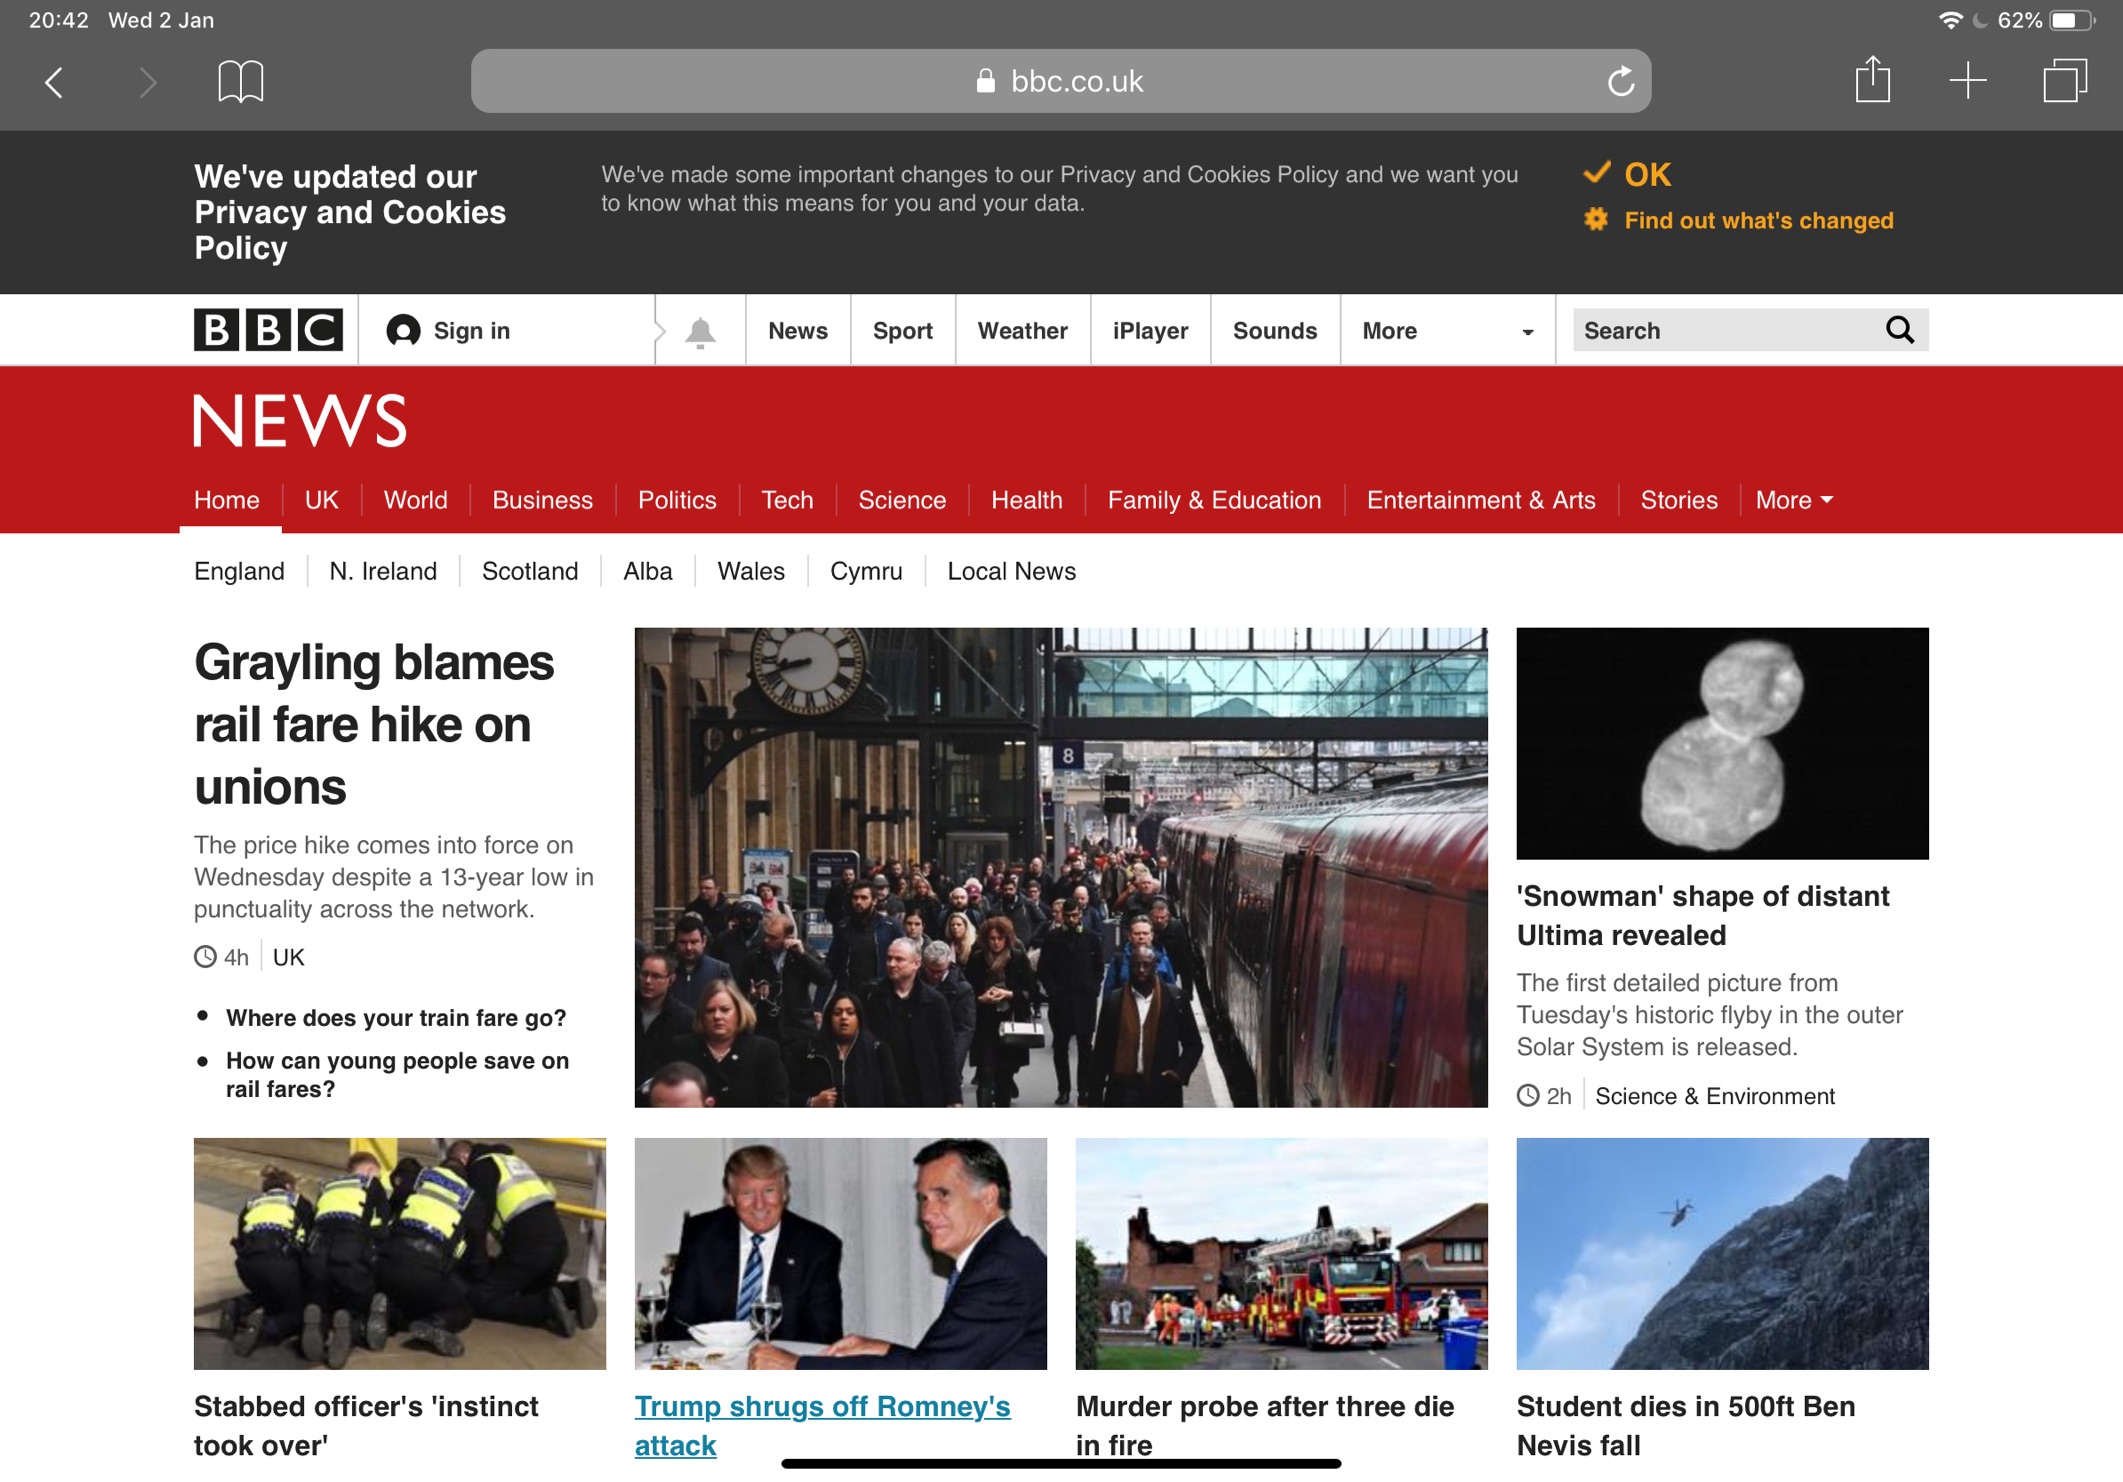
Task: Go to Entertainment & Arts section
Action: click(x=1481, y=500)
